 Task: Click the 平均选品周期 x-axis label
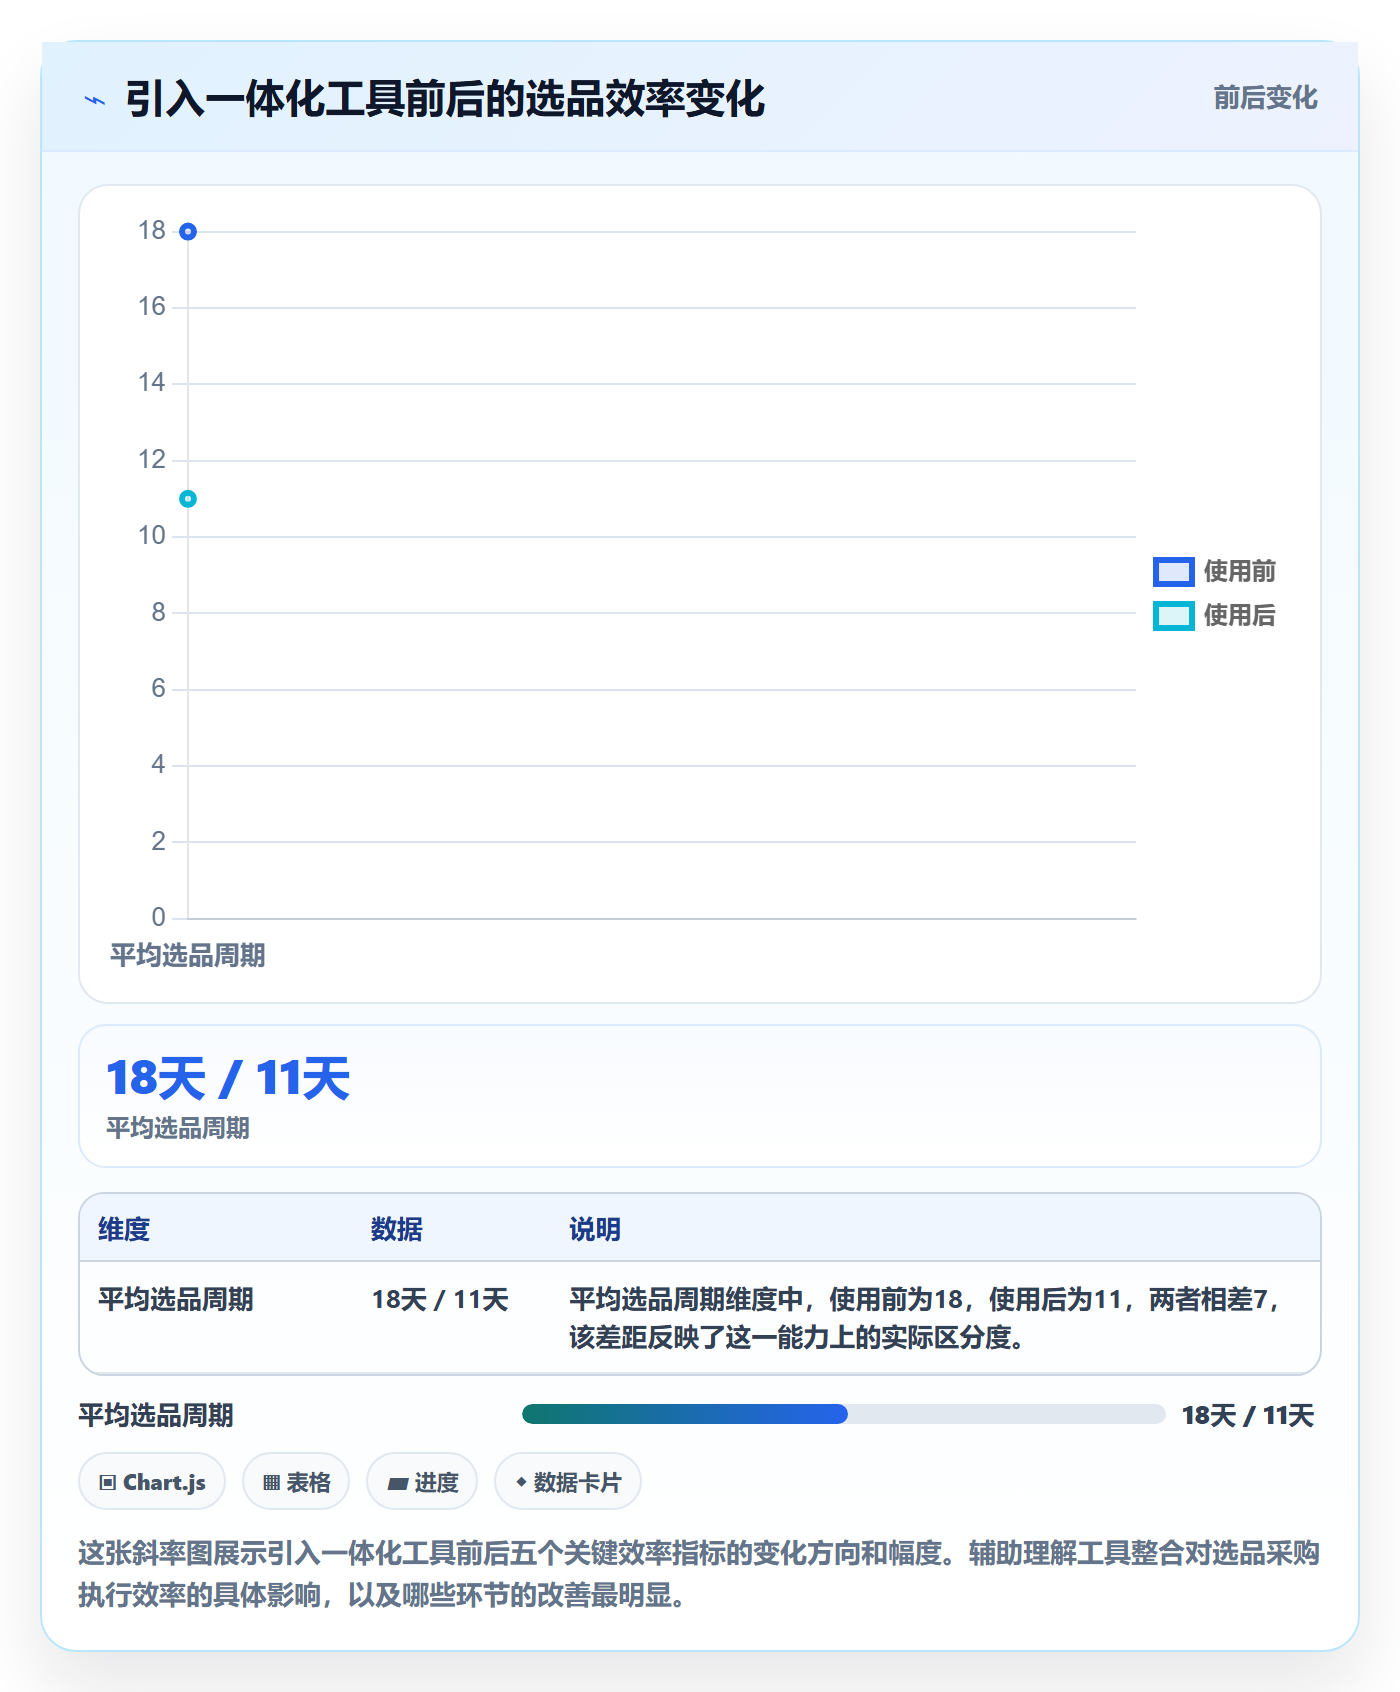click(188, 956)
